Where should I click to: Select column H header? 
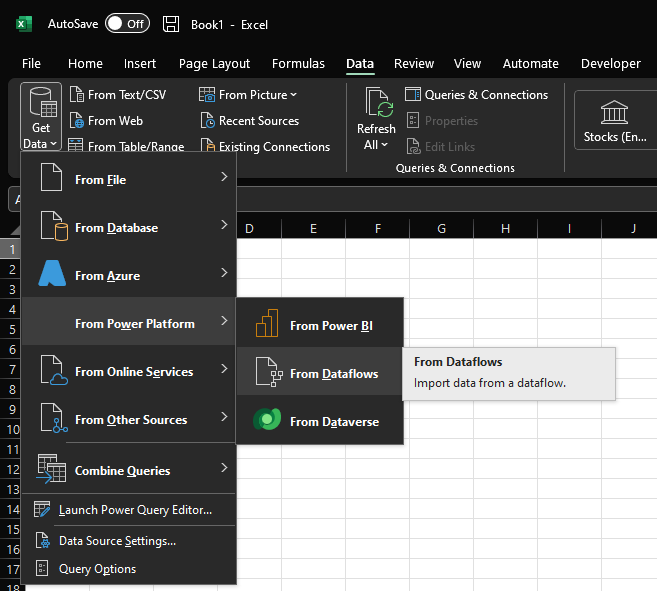click(x=505, y=228)
